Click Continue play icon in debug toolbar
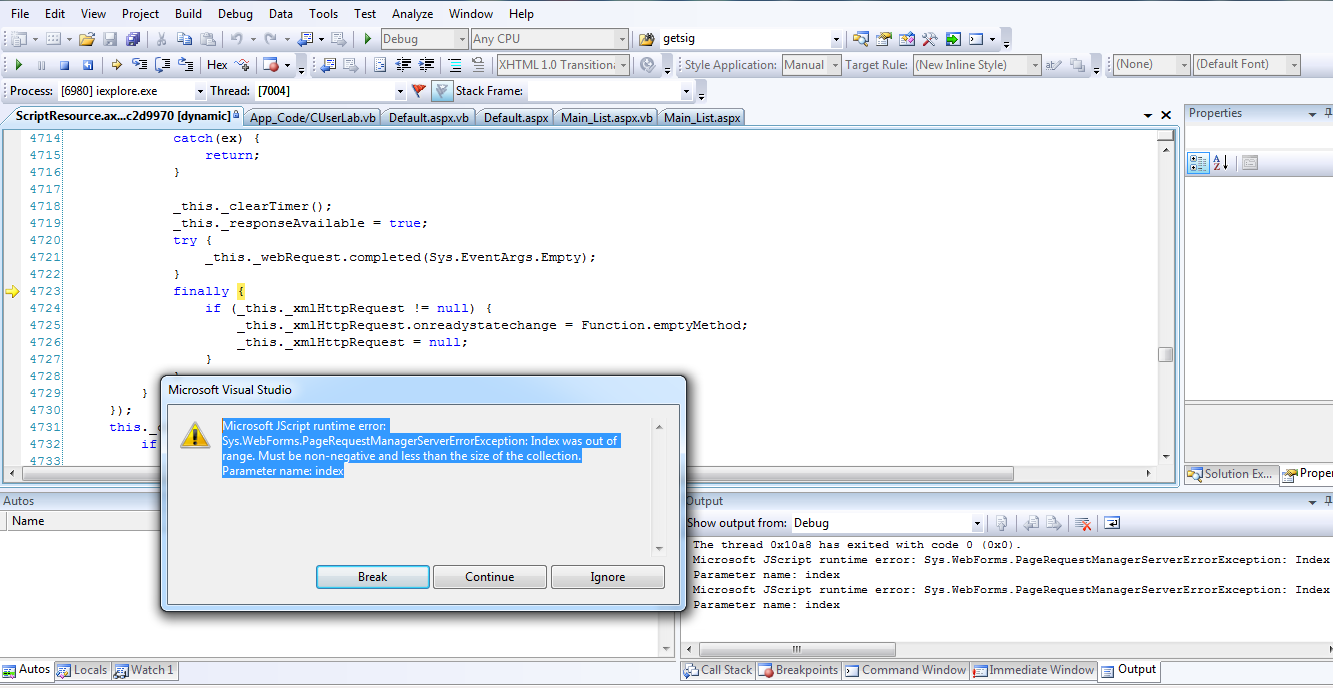The height and width of the screenshot is (688, 1333). [18, 65]
